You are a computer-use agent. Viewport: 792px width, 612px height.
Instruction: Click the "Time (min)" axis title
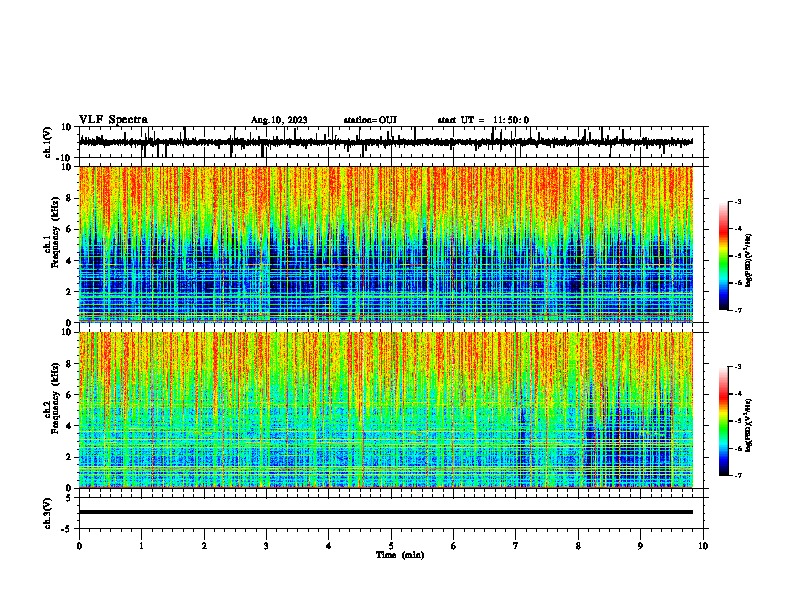pos(400,555)
